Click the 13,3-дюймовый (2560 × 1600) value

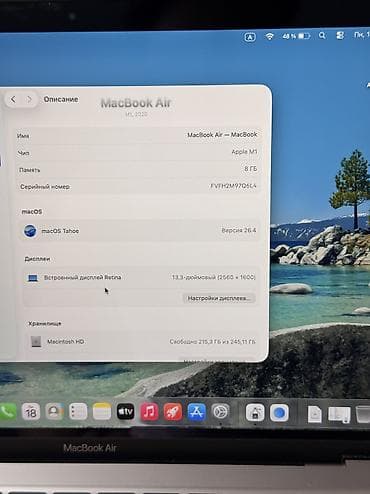pyautogui.click(x=214, y=277)
